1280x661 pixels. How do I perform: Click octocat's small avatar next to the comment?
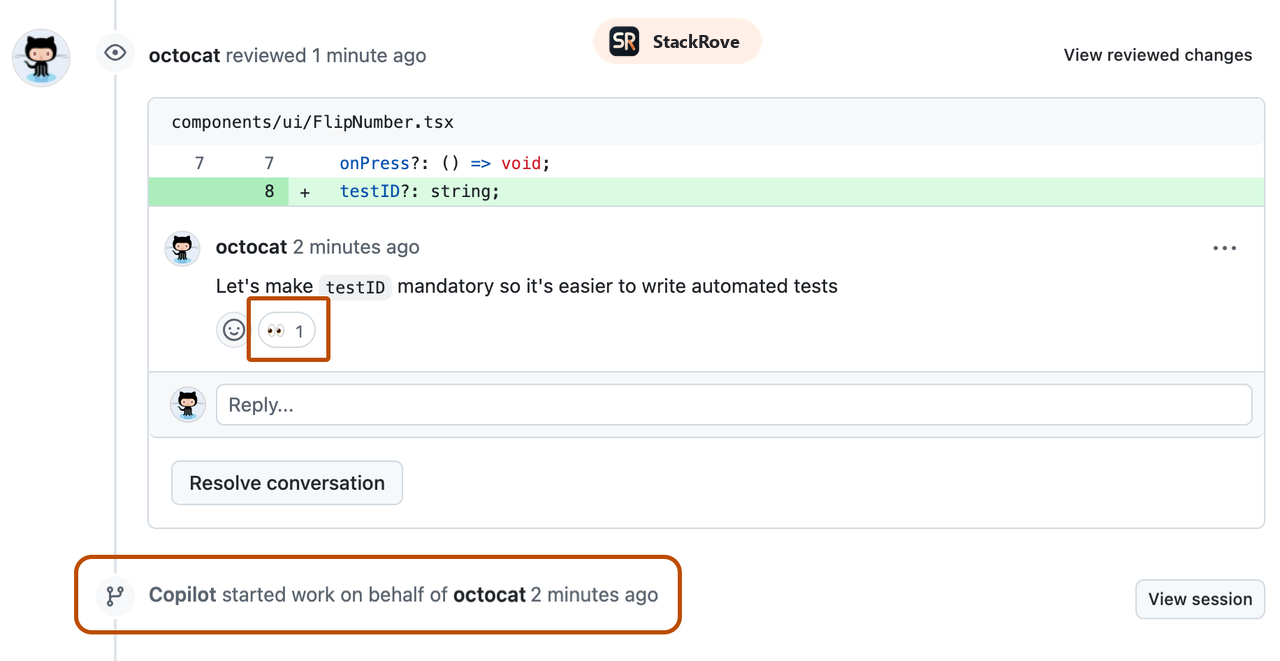[182, 248]
